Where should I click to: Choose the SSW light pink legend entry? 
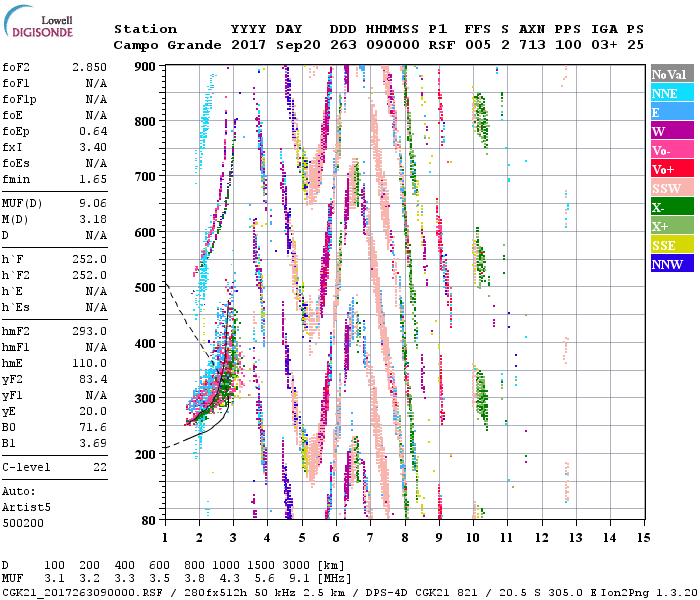672,188
